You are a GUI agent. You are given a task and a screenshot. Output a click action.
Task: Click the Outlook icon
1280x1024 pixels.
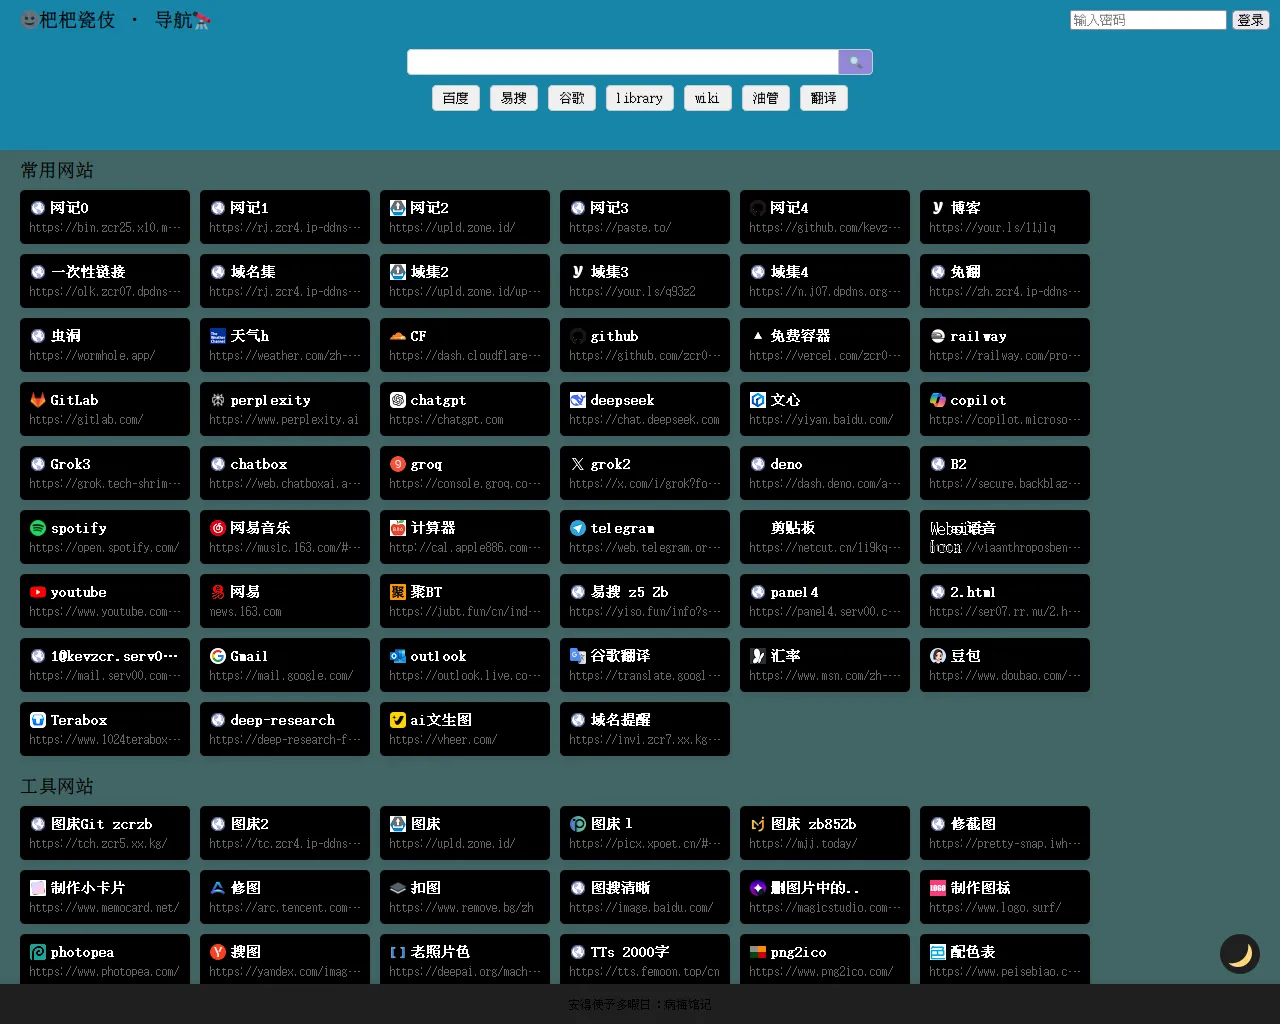[398, 656]
